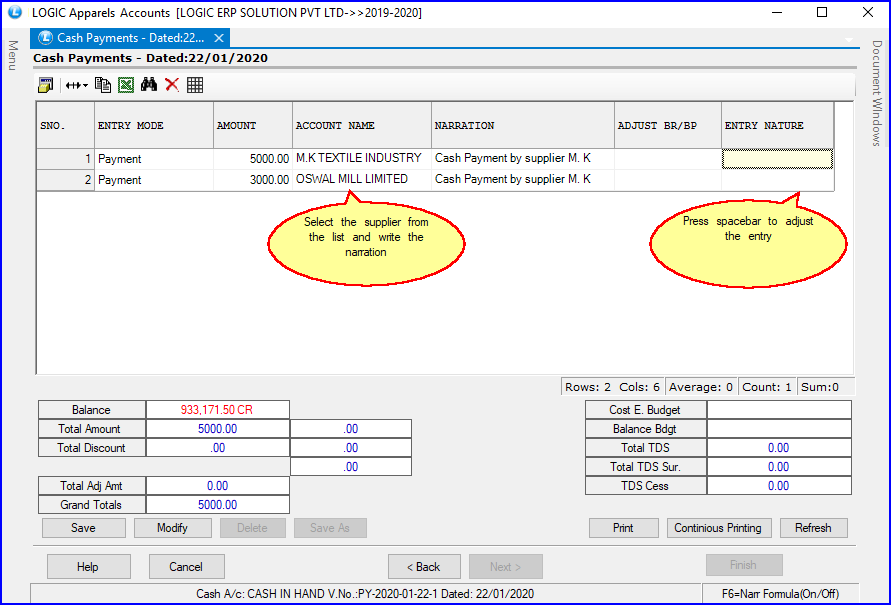891x605 pixels.
Task: Click the F6=Narr Formula(On/Off) status panel
Action: tap(780, 594)
